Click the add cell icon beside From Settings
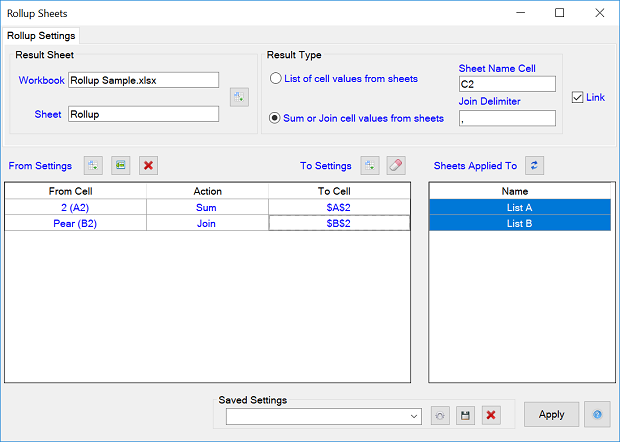The width and height of the screenshot is (620, 442). click(x=93, y=165)
